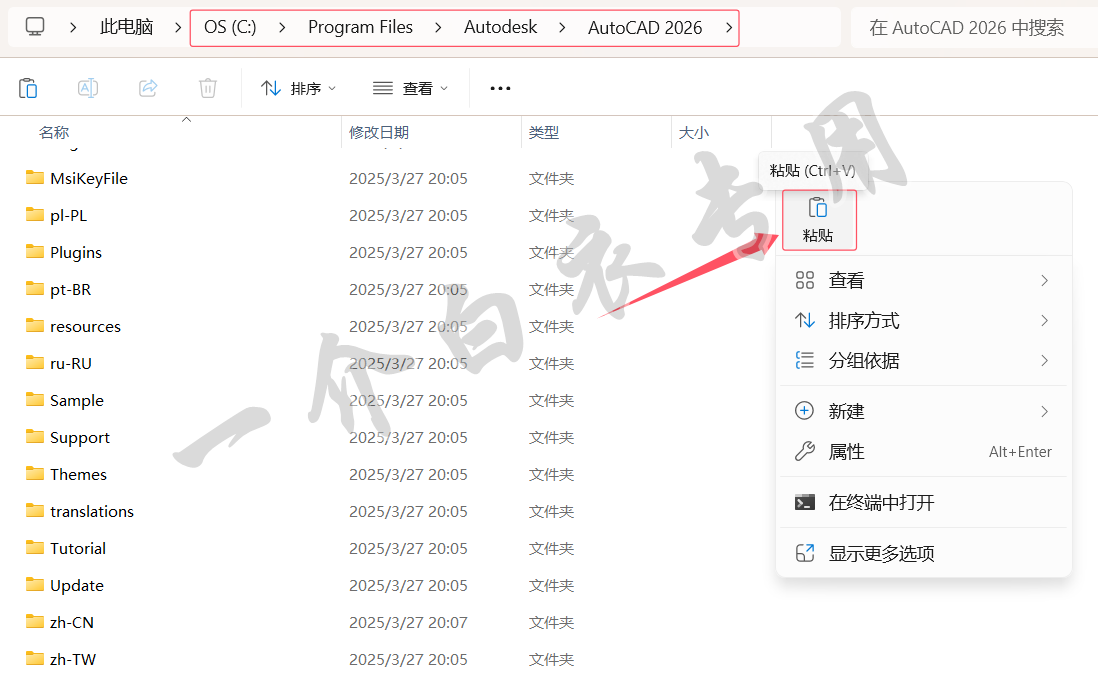
Task: Expand the chevron after Autodesk breadcrumb
Action: (562, 27)
